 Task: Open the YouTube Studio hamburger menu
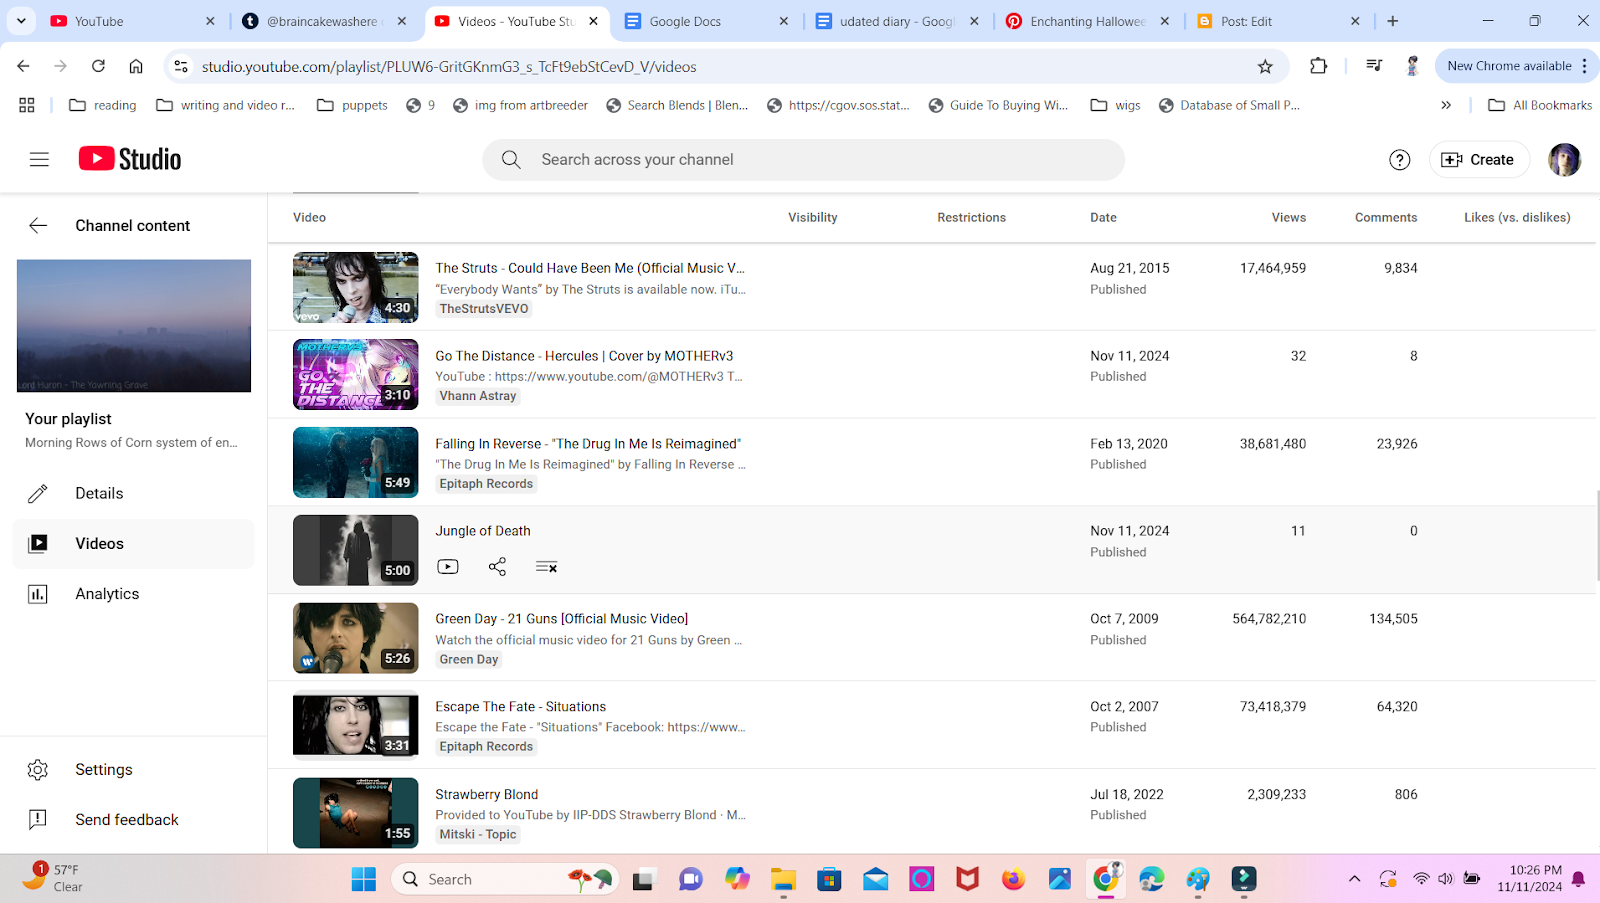(39, 159)
